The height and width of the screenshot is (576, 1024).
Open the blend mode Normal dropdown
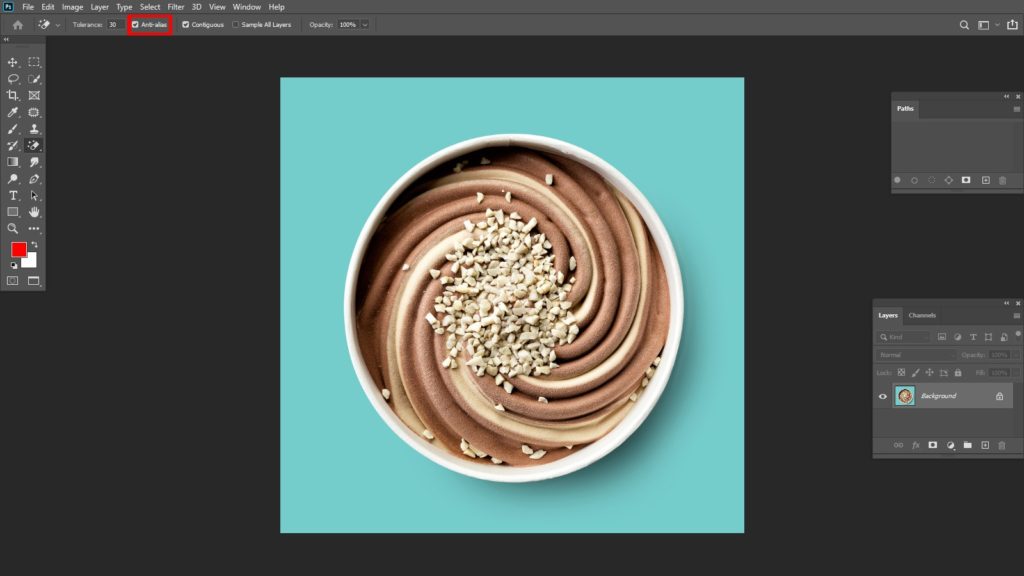[916, 355]
